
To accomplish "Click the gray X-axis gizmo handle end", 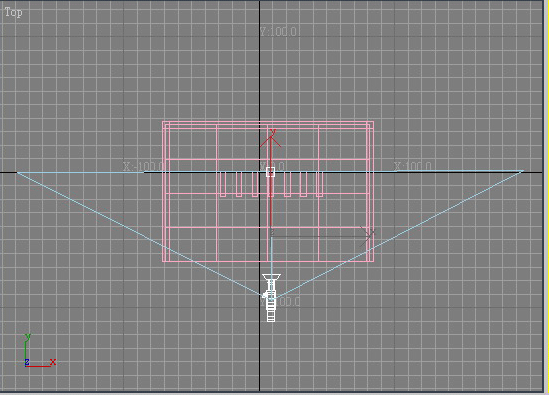I will click(368, 236).
